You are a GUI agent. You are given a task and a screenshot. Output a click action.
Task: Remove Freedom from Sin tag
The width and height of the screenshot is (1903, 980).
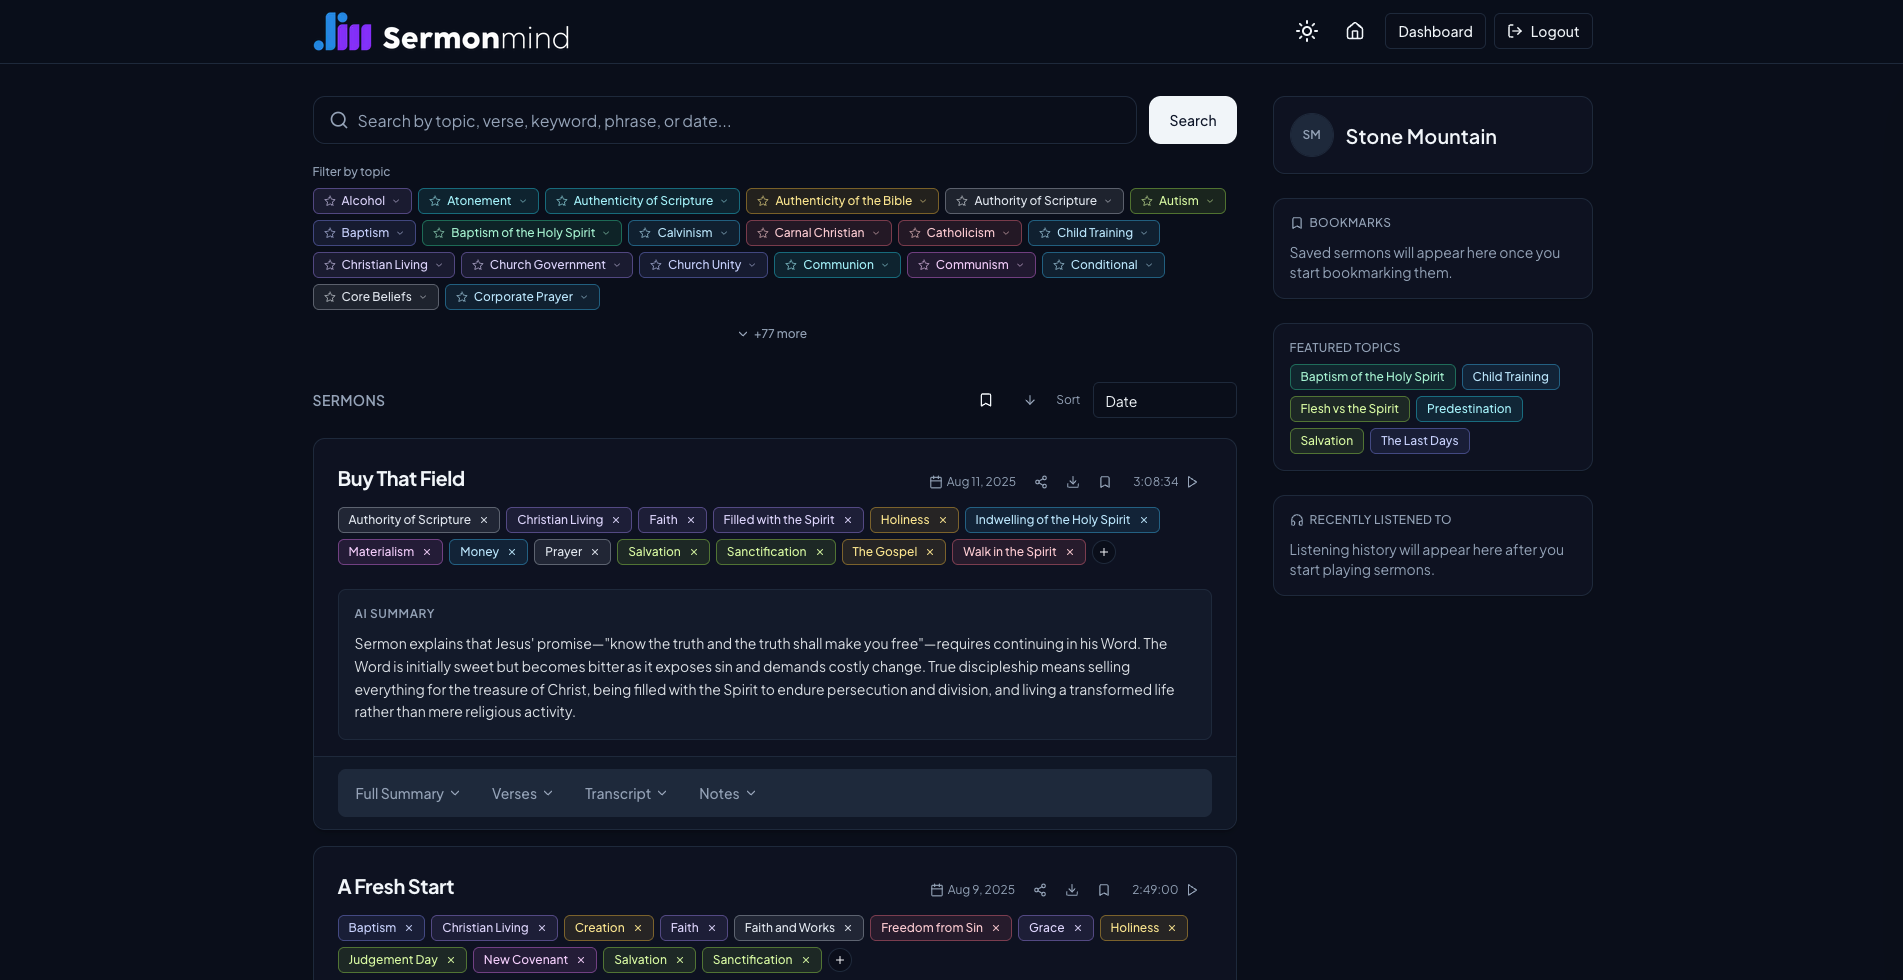996,928
